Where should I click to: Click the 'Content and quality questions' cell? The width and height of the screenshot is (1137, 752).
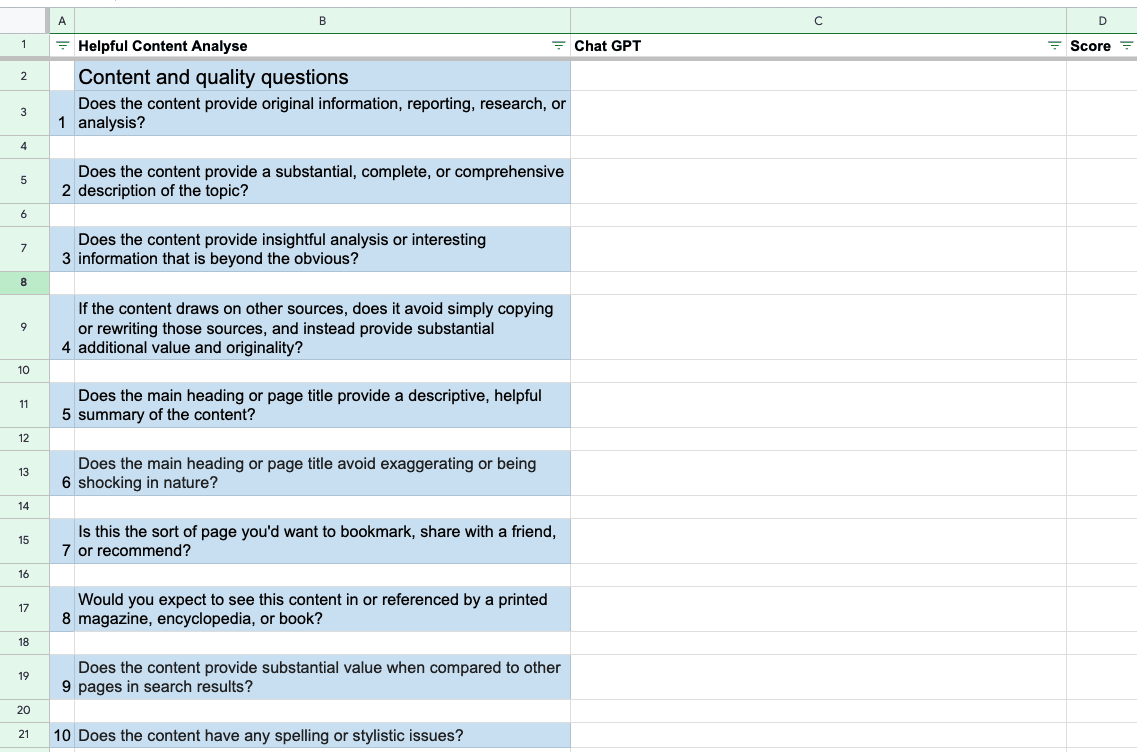(x=322, y=77)
